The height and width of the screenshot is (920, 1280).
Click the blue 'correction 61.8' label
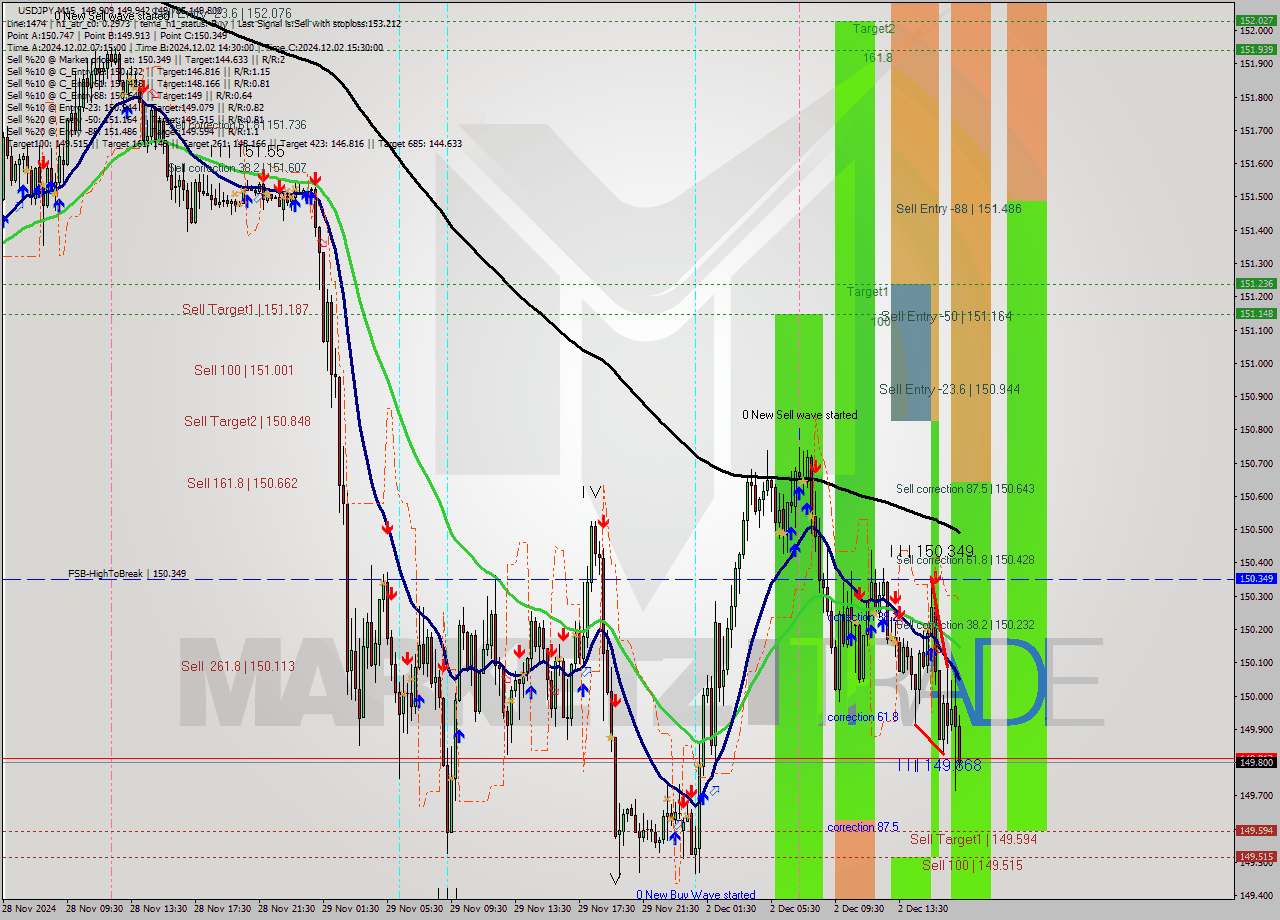[863, 717]
